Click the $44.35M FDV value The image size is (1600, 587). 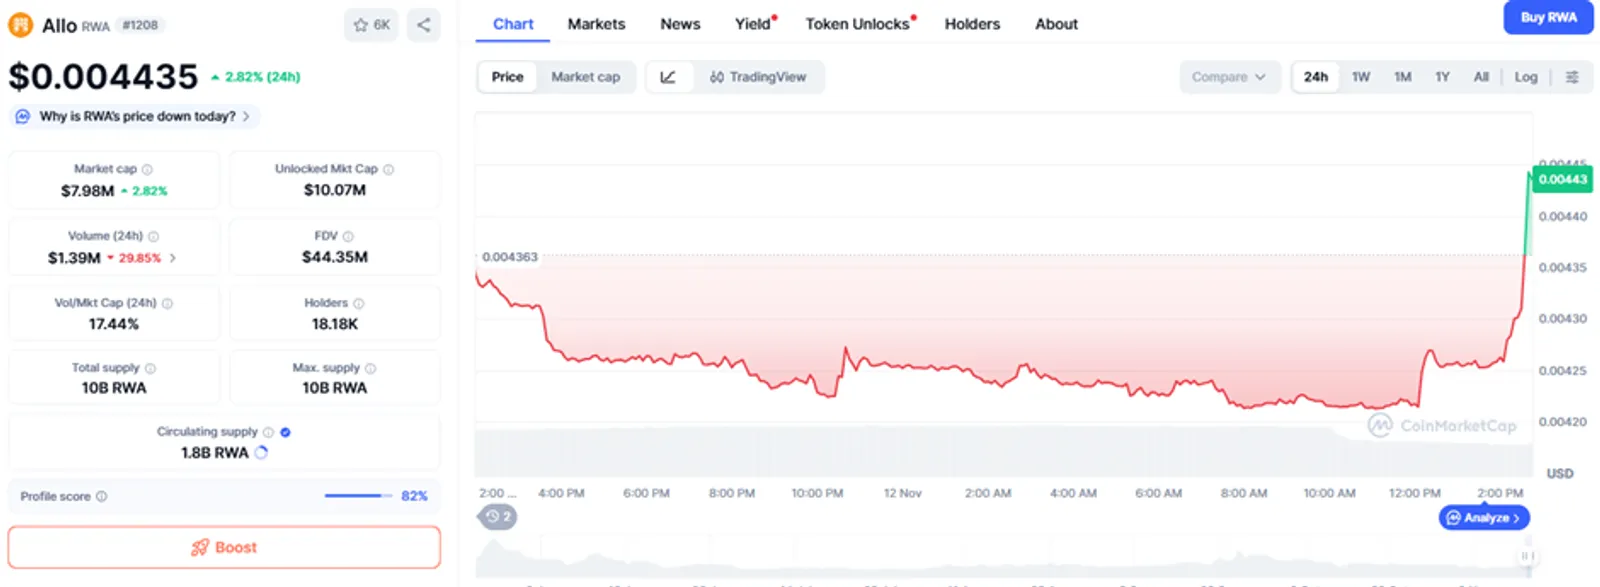[x=335, y=258]
